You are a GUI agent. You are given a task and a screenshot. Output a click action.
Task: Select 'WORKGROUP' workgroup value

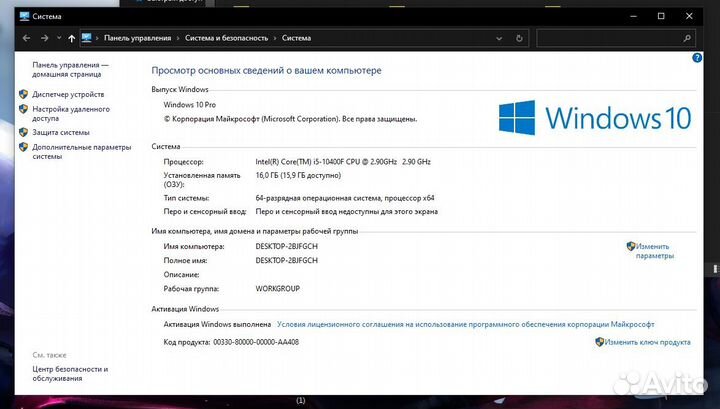pyautogui.click(x=277, y=289)
